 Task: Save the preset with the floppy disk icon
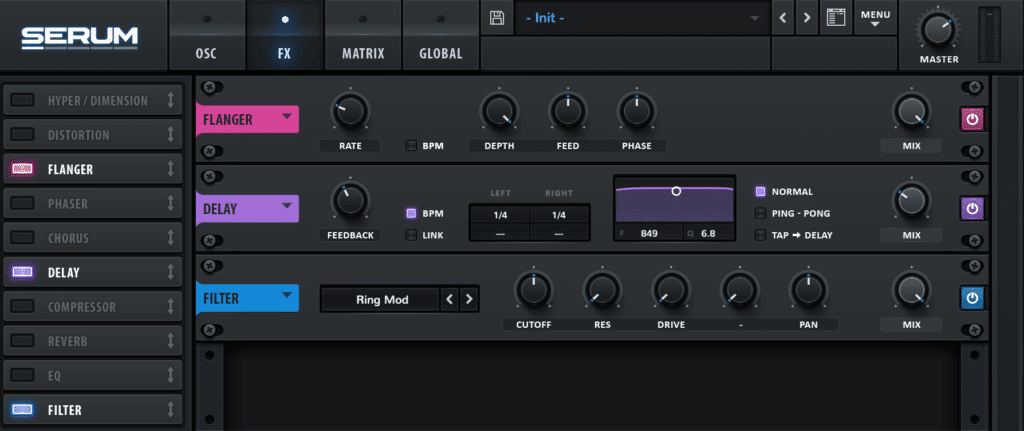click(496, 18)
